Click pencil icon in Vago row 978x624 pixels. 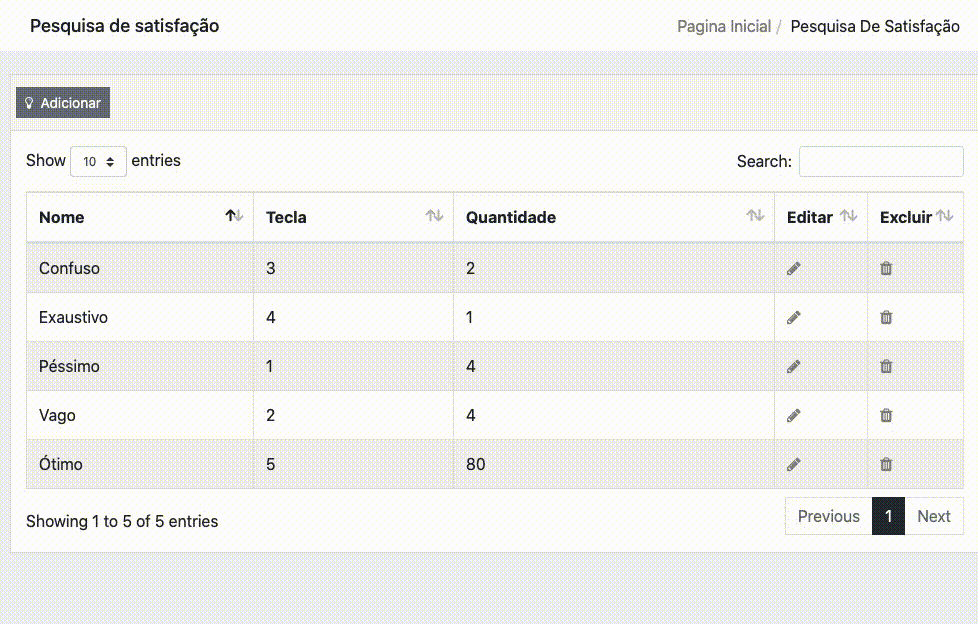pyautogui.click(x=793, y=415)
